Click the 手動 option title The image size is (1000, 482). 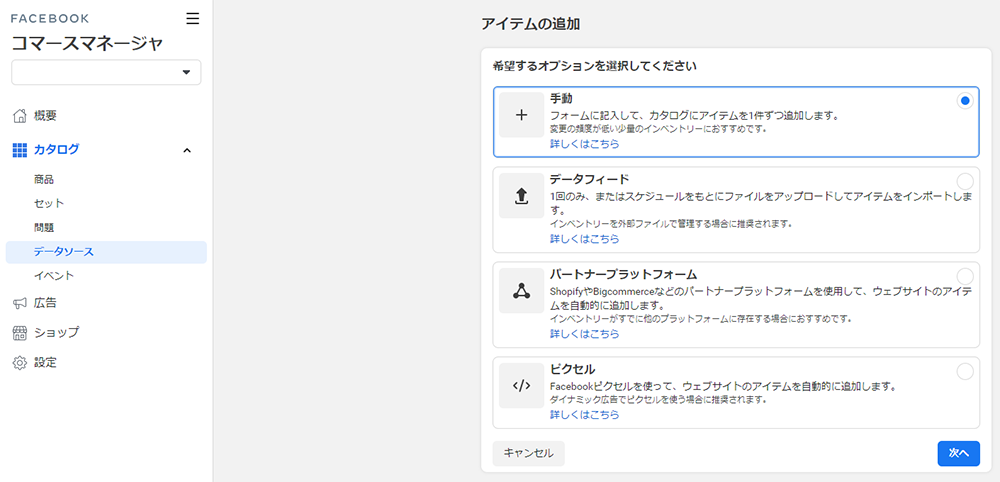point(561,99)
